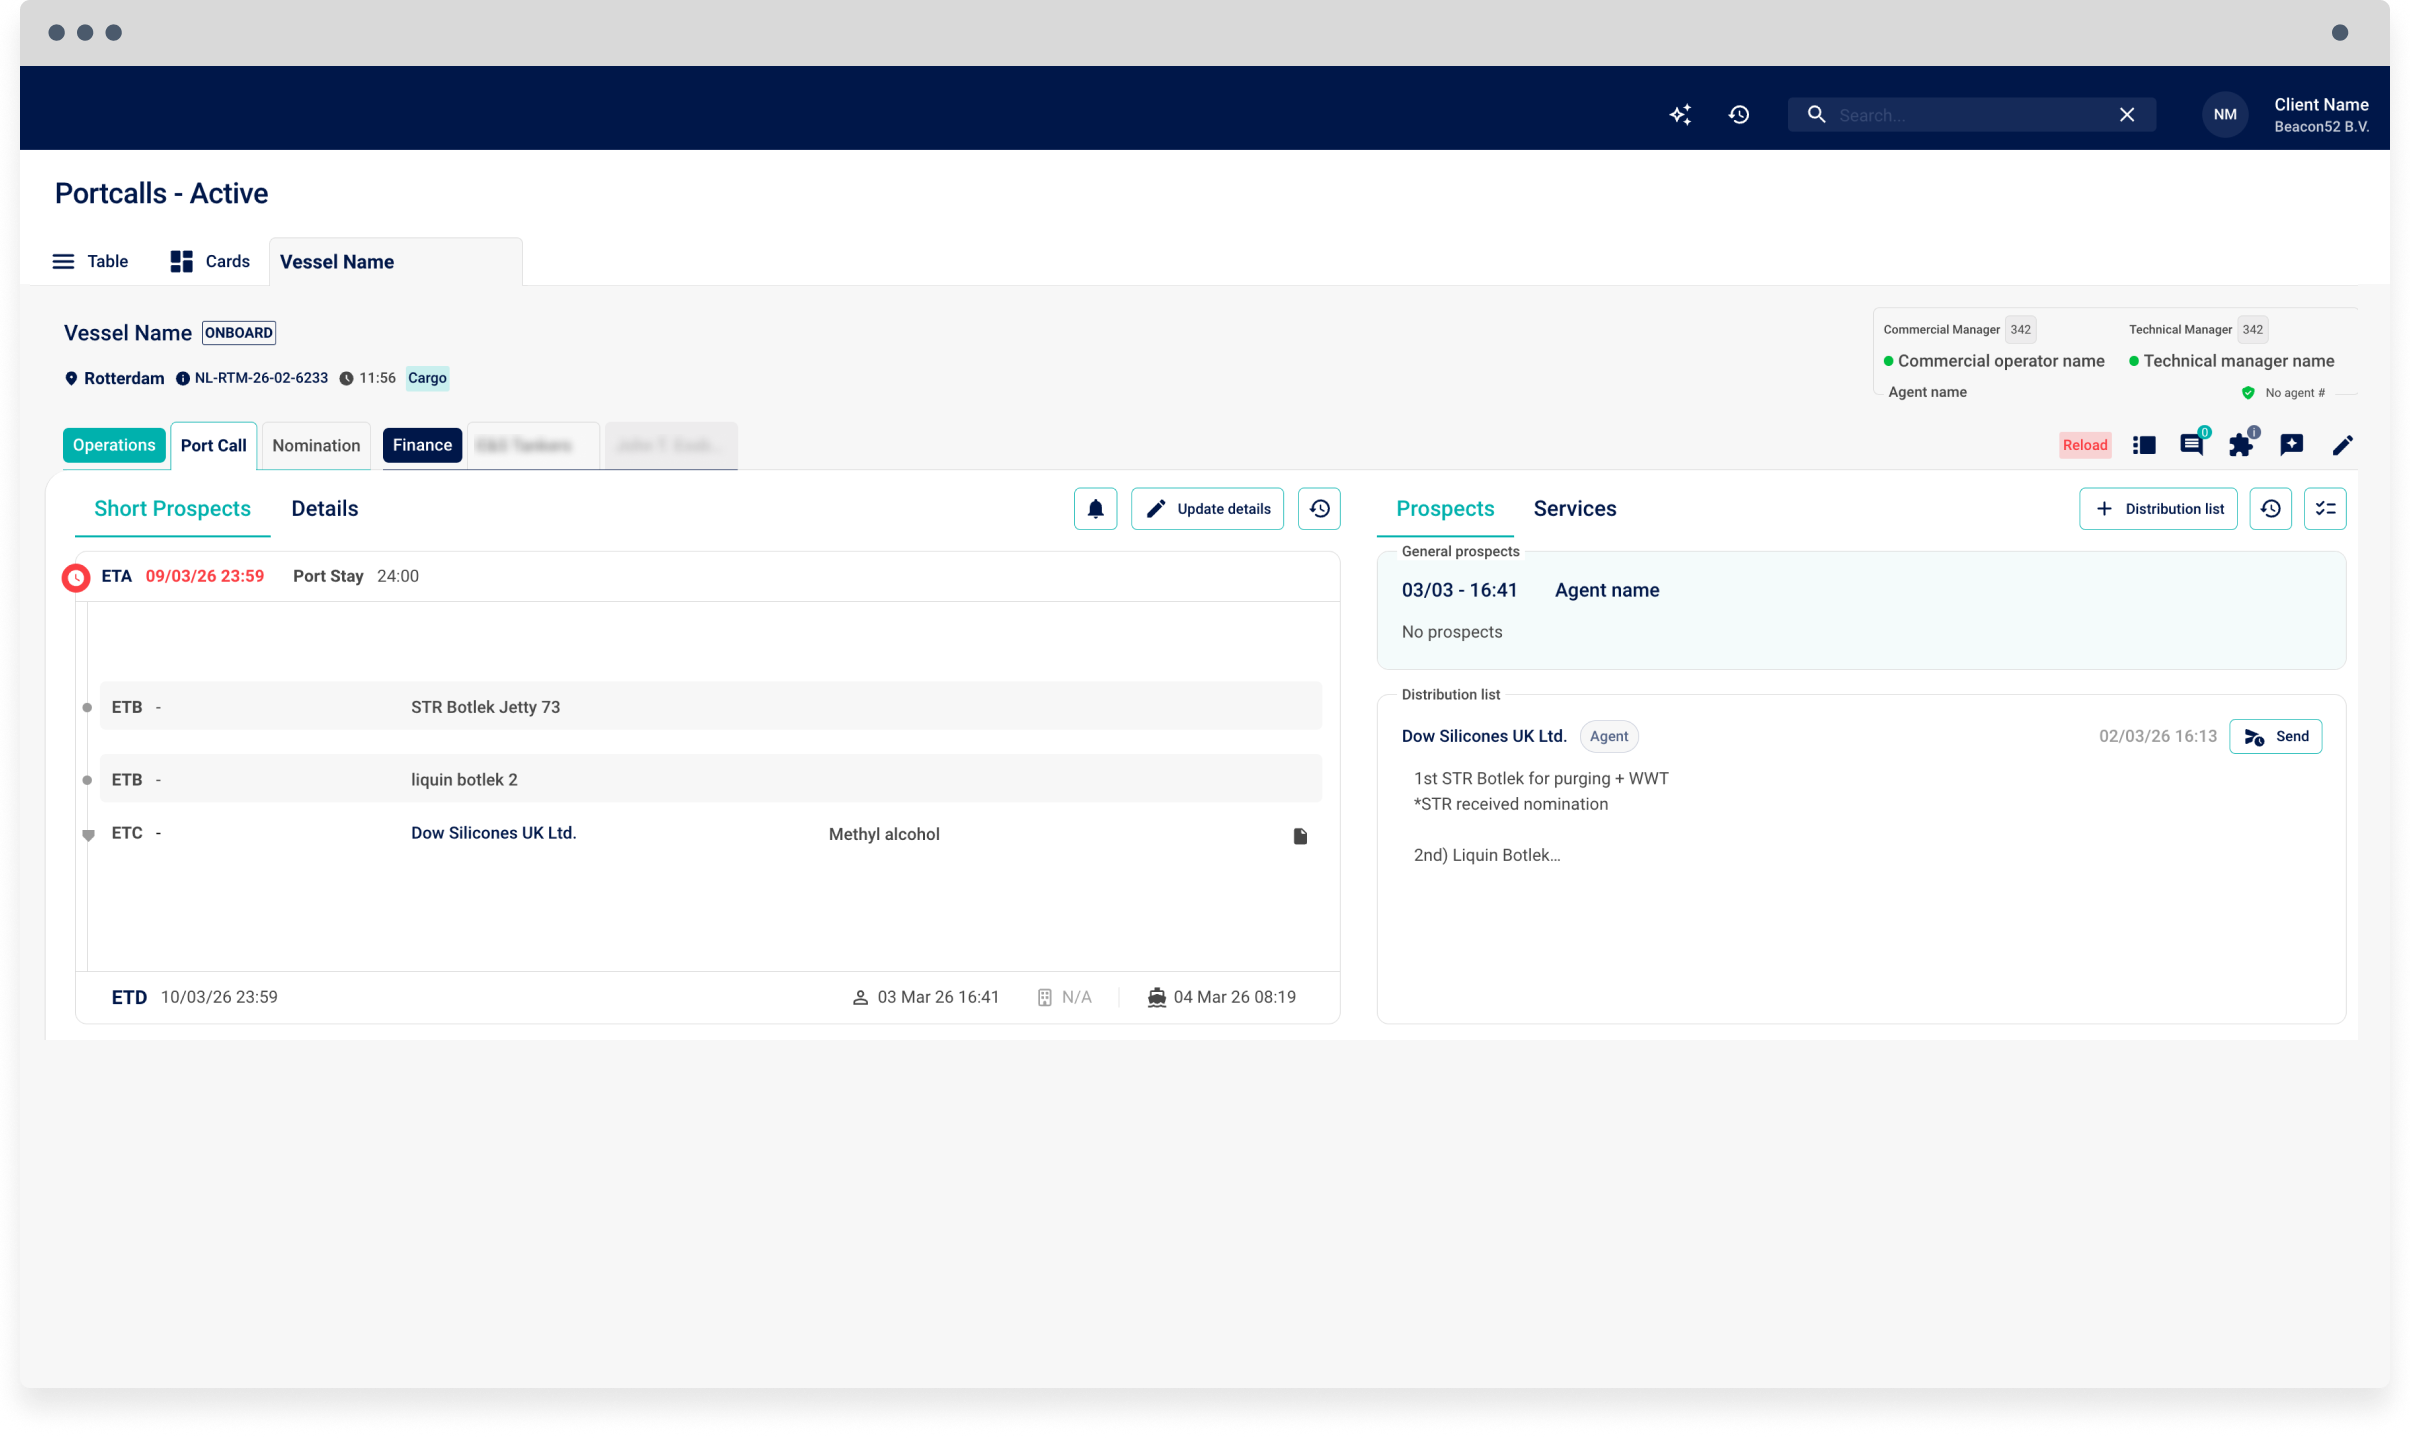This screenshot has width=2410, height=1438.
Task: Select the Nomination tab
Action: 316,446
